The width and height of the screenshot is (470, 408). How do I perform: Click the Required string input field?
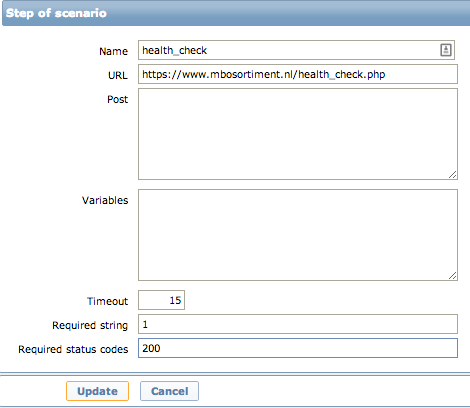[x=298, y=324]
